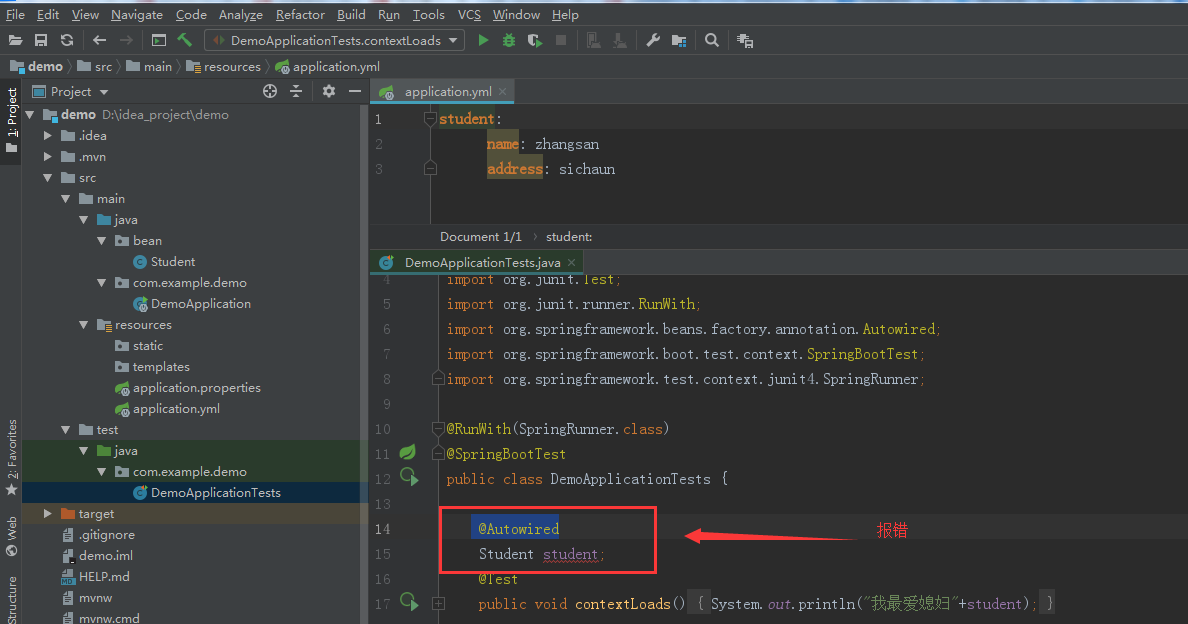Click the Spring leaf gutter icon on line 11
This screenshot has height=624, width=1188.
408,453
